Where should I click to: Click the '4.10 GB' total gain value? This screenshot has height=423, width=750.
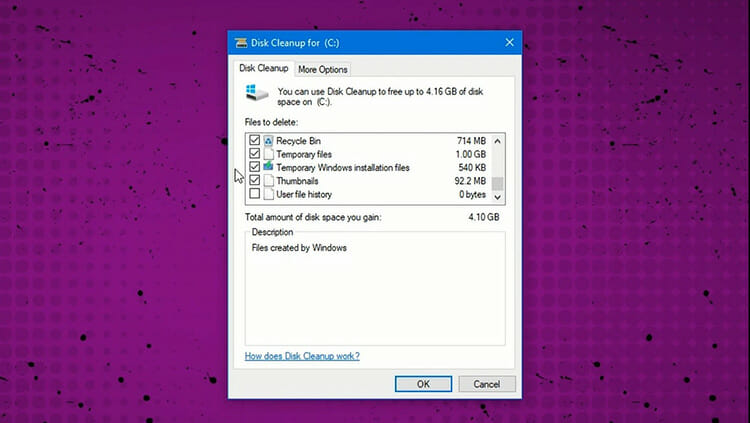484,217
